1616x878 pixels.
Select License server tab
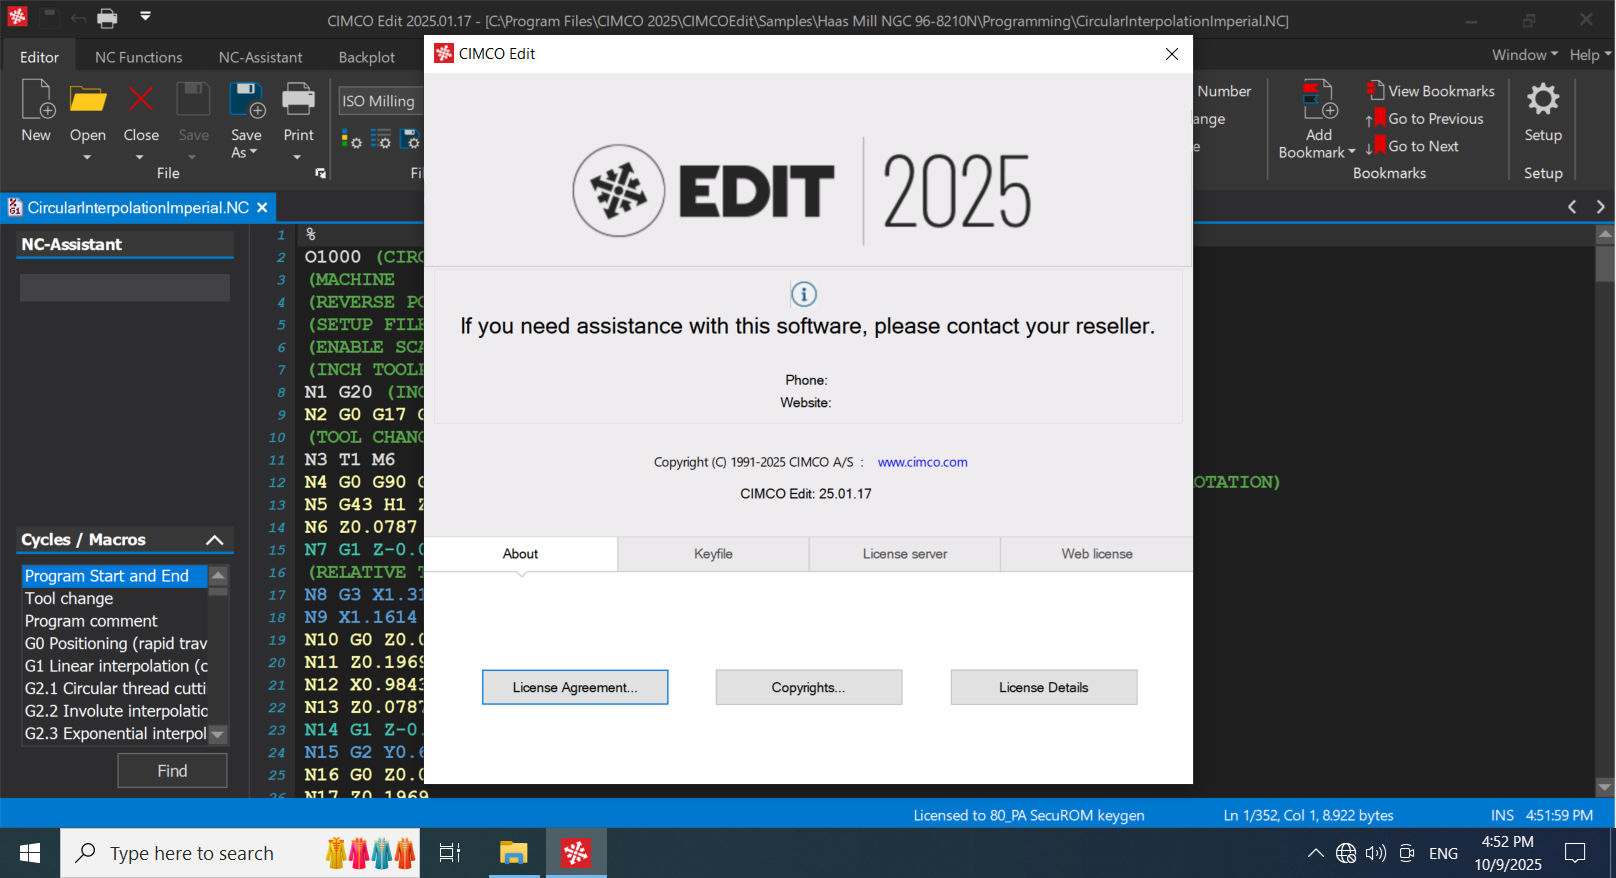[905, 554]
